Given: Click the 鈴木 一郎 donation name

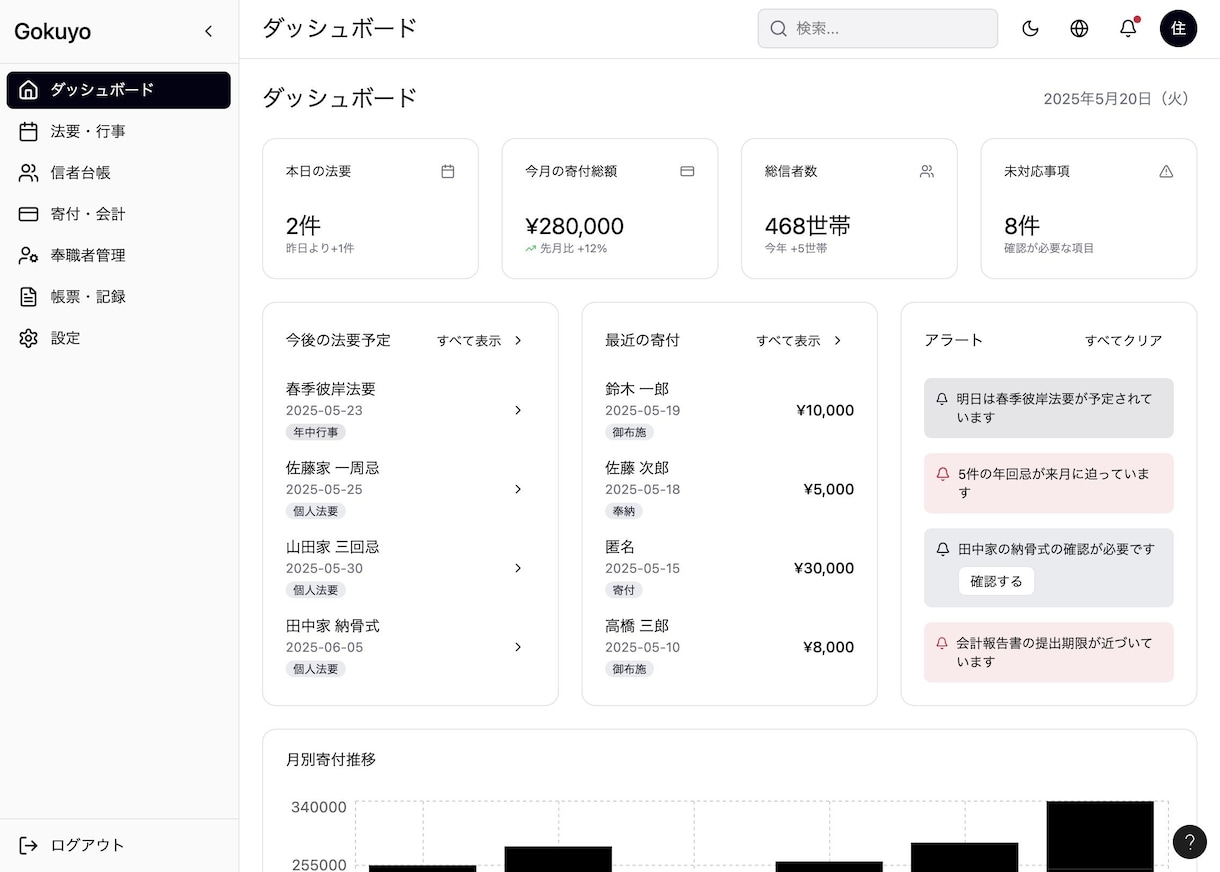Looking at the screenshot, I should tap(637, 389).
